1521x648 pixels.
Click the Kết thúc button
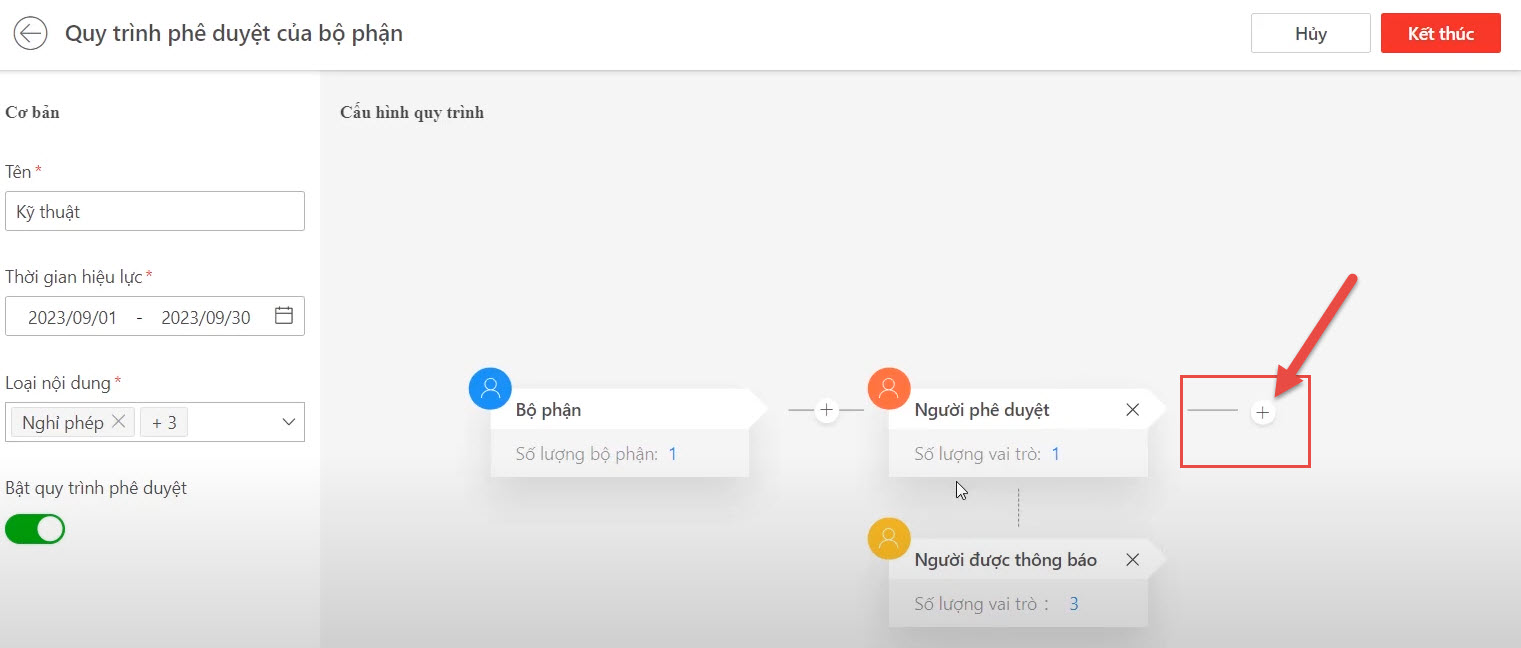click(1440, 34)
